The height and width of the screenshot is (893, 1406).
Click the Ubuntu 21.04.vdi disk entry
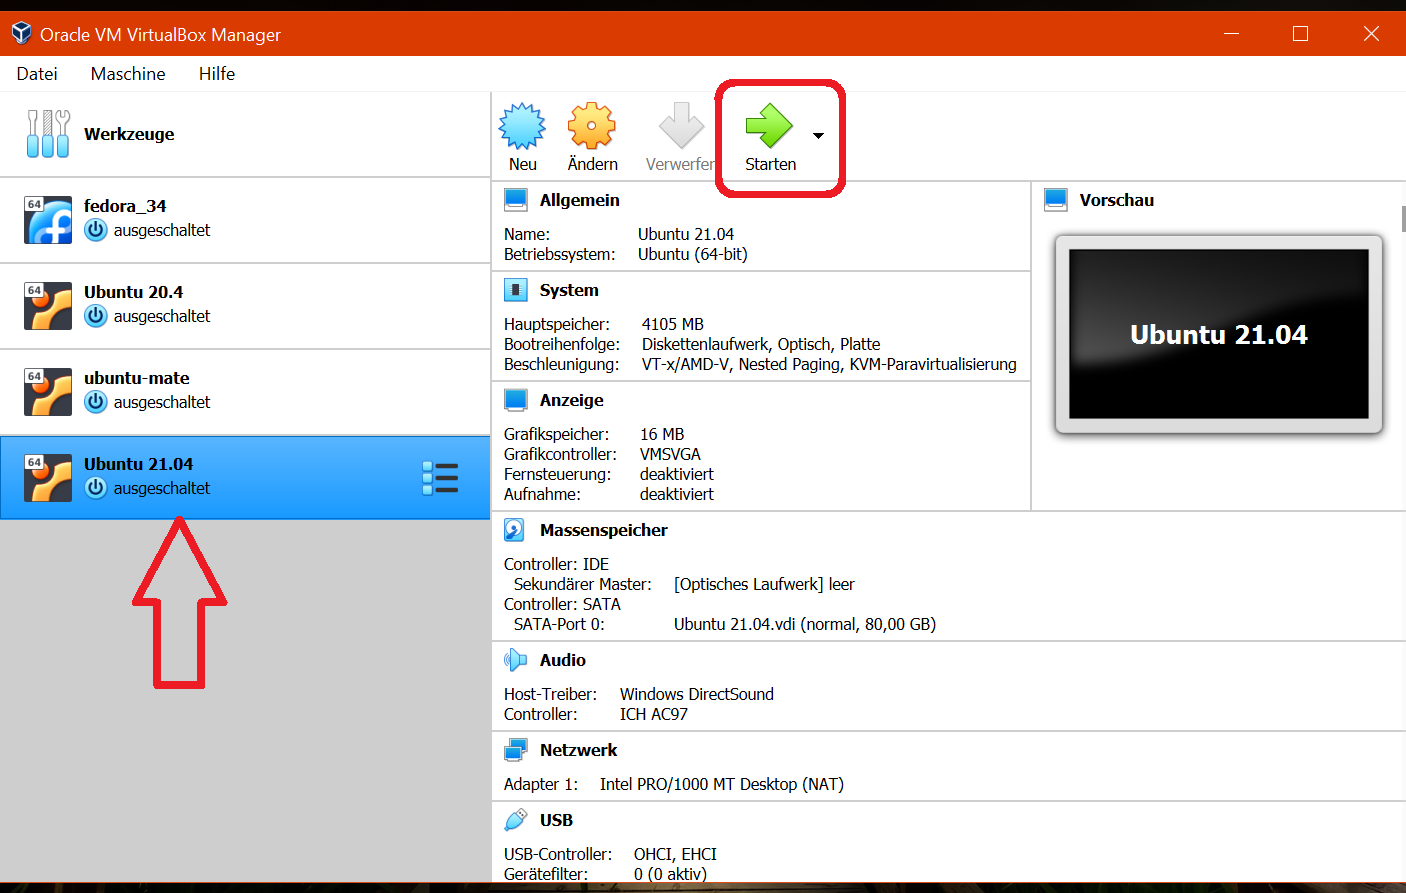pos(805,624)
